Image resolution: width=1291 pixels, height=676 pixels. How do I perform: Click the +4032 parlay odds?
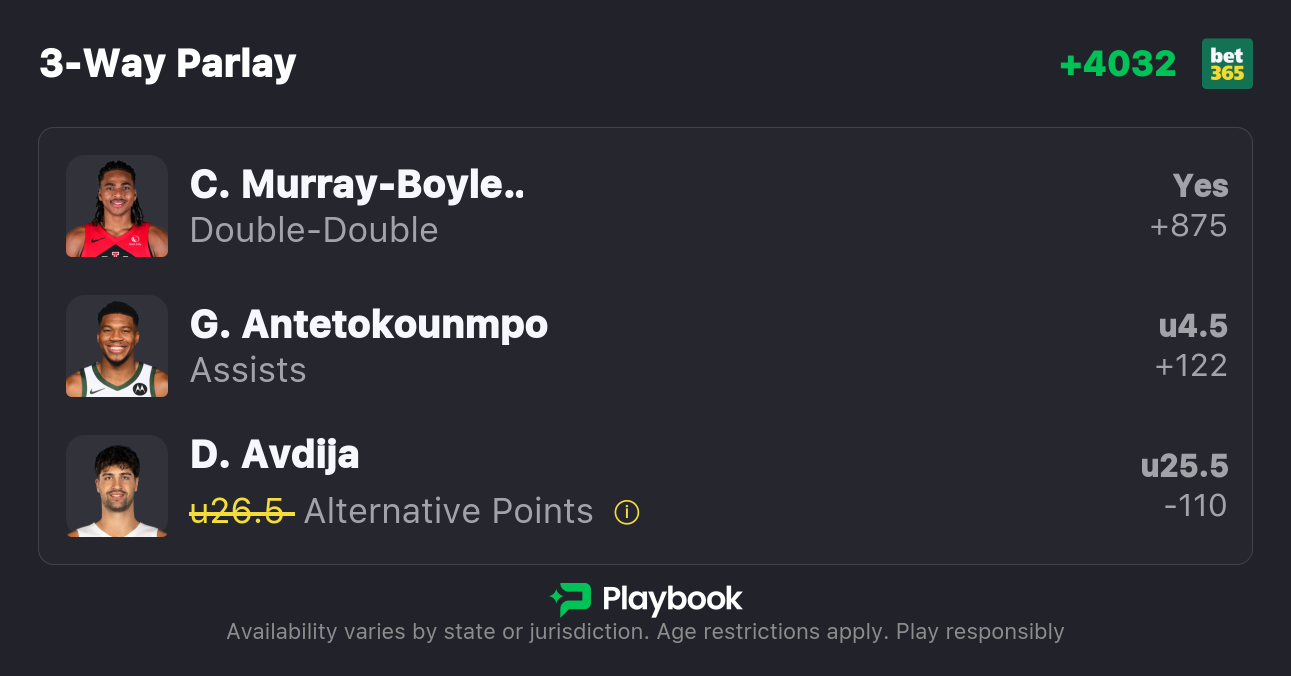1117,64
